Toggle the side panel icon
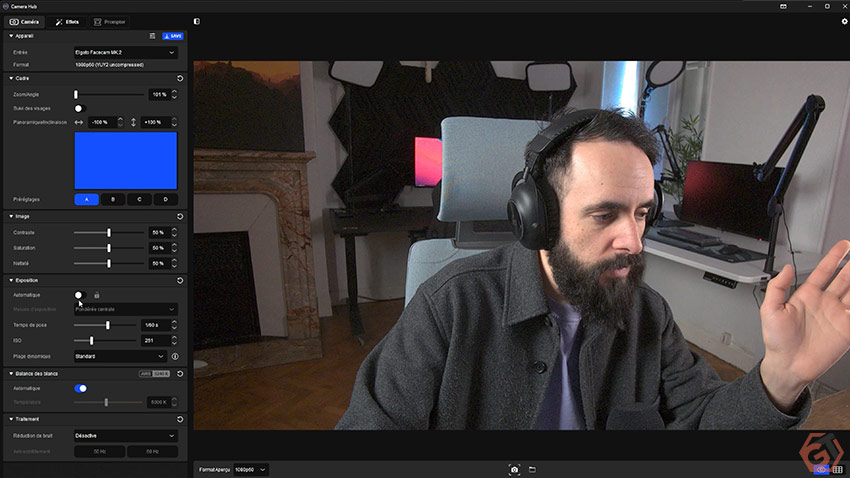The image size is (850, 478). coord(197,22)
